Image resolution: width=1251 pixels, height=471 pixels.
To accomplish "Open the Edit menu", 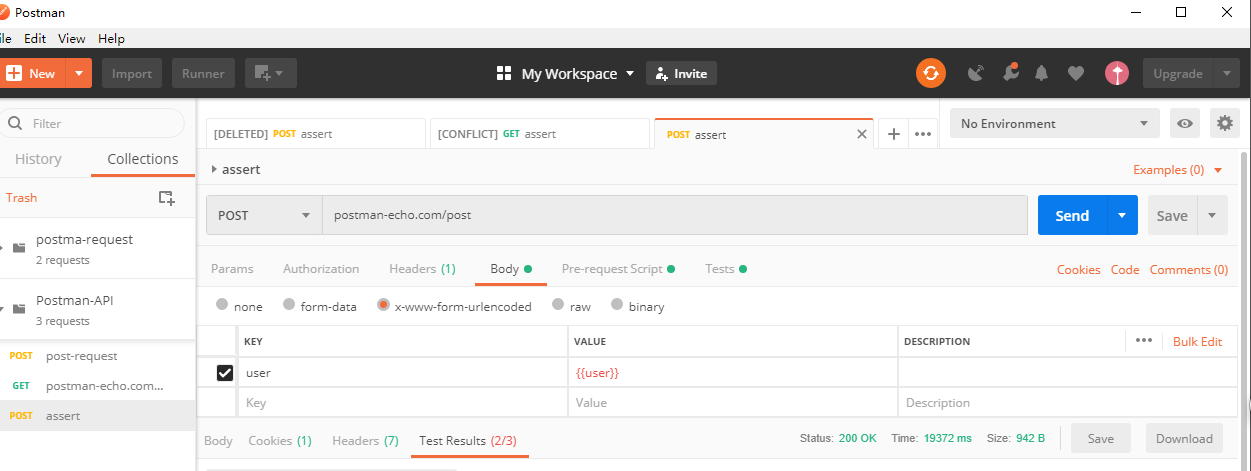I will tap(35, 38).
